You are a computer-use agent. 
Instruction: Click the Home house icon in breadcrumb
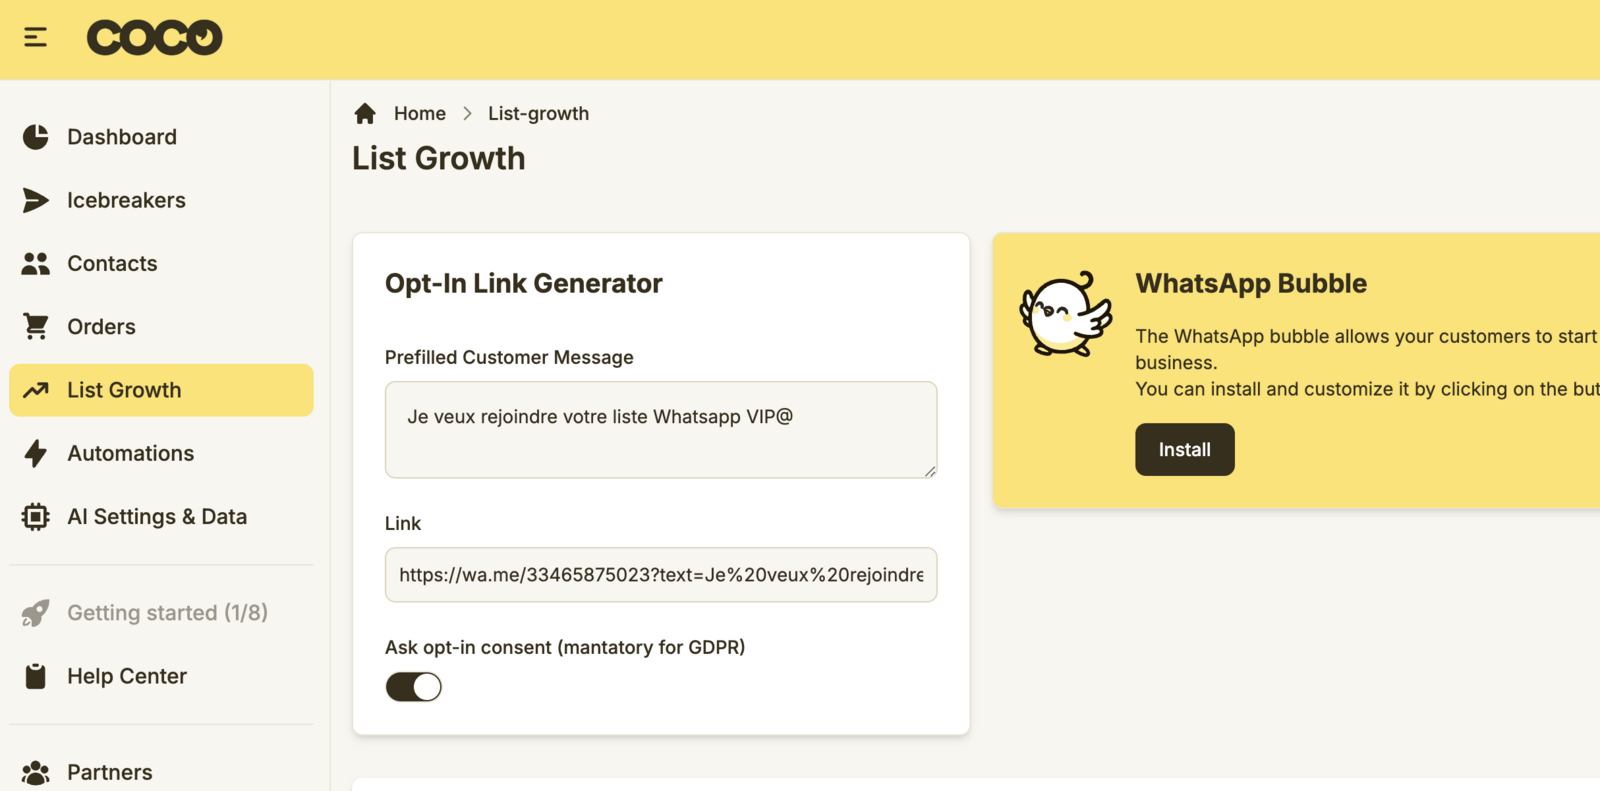pyautogui.click(x=365, y=113)
